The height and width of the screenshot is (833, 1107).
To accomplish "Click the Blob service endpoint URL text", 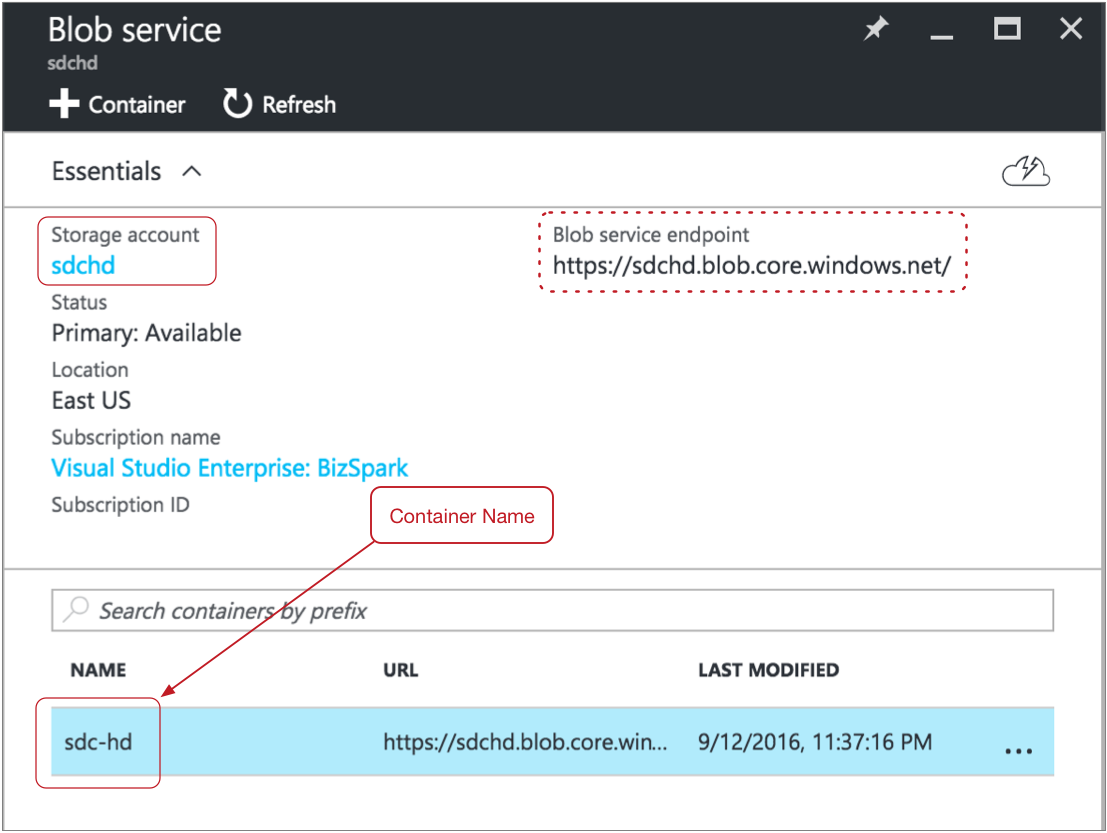I will coord(751,267).
